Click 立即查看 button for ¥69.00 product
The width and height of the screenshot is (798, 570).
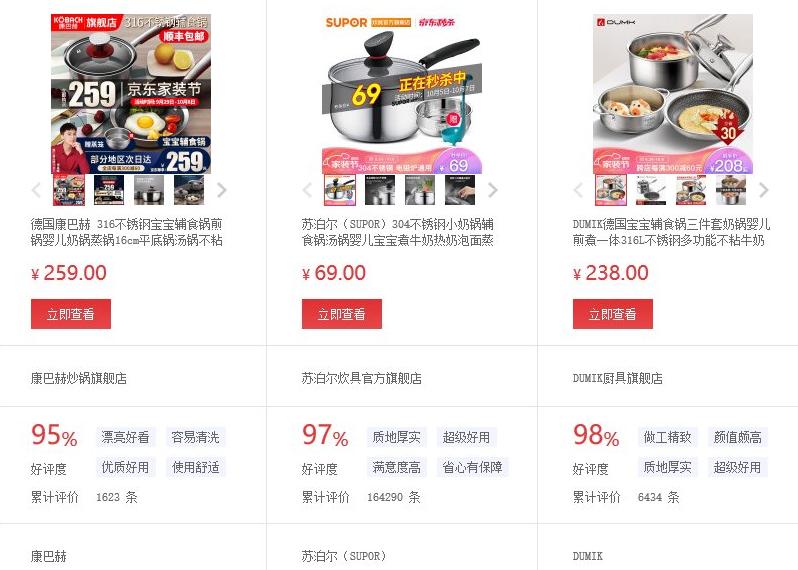341,314
